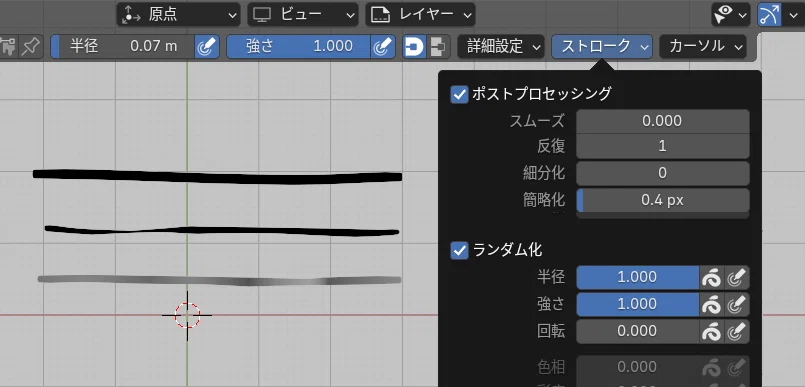The image size is (805, 387).
Task: Click the スムーズ label text
Action: pyautogui.click(x=537, y=121)
